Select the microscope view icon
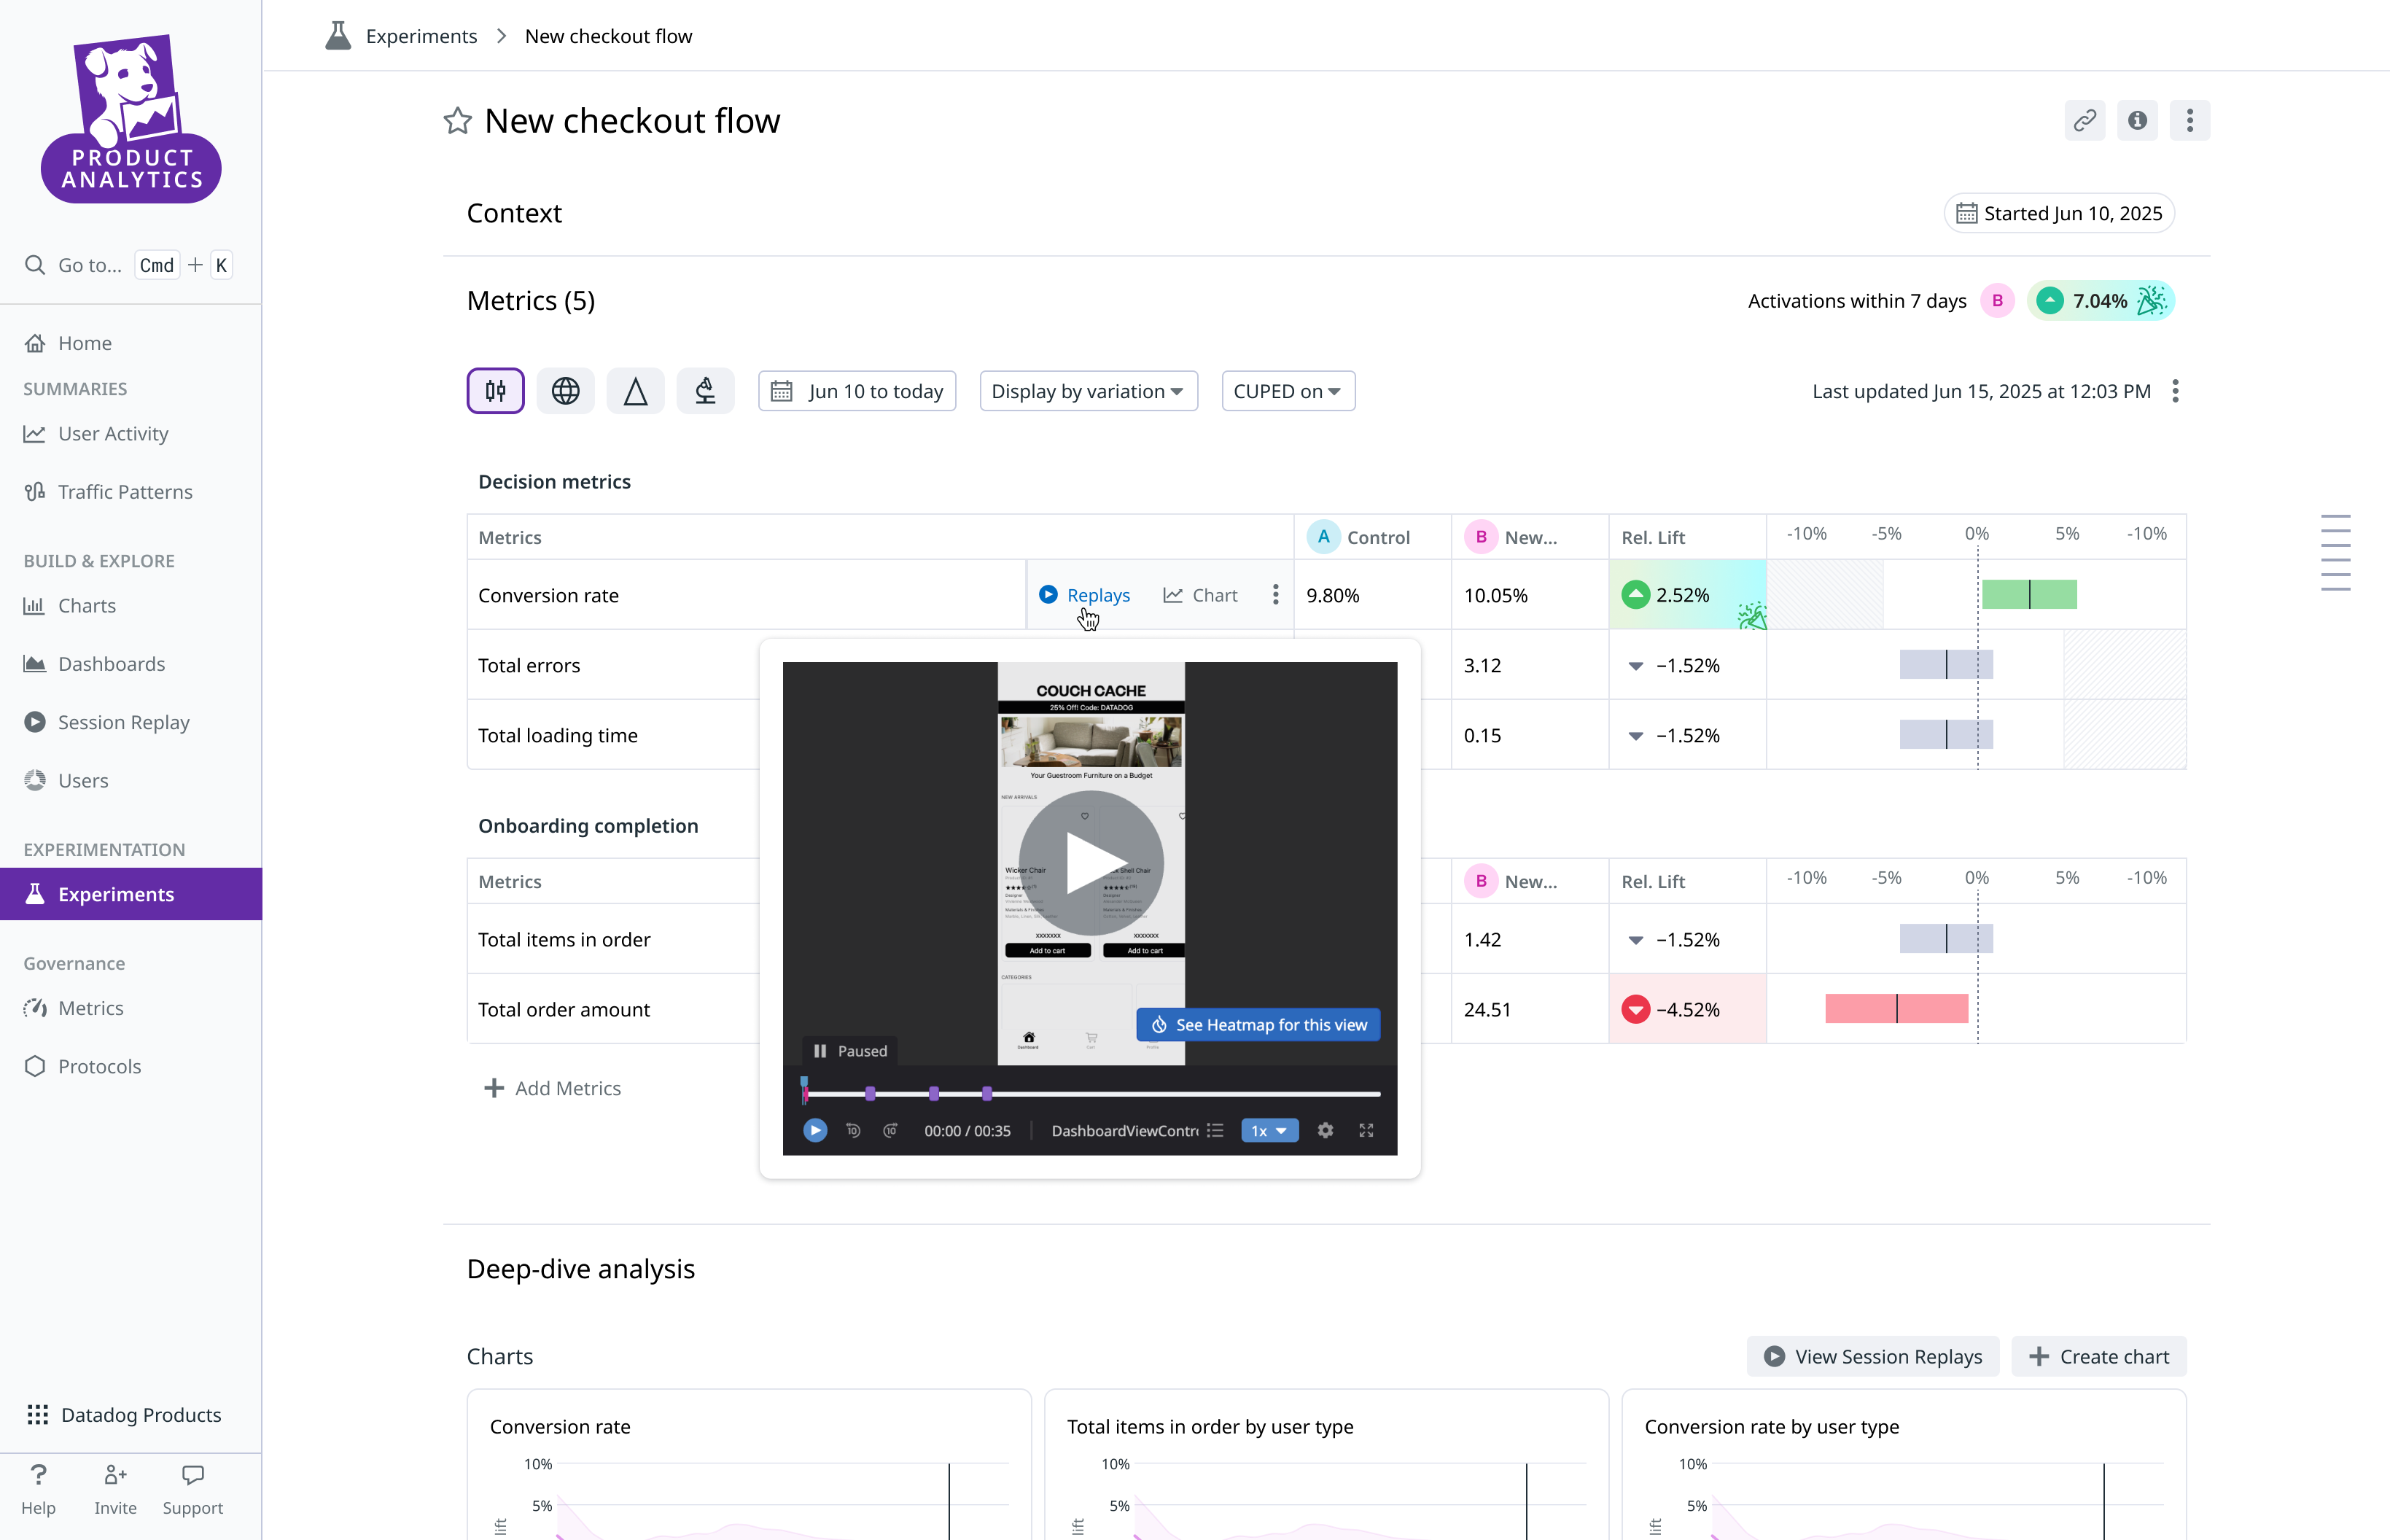The image size is (2390, 1540). tap(705, 391)
